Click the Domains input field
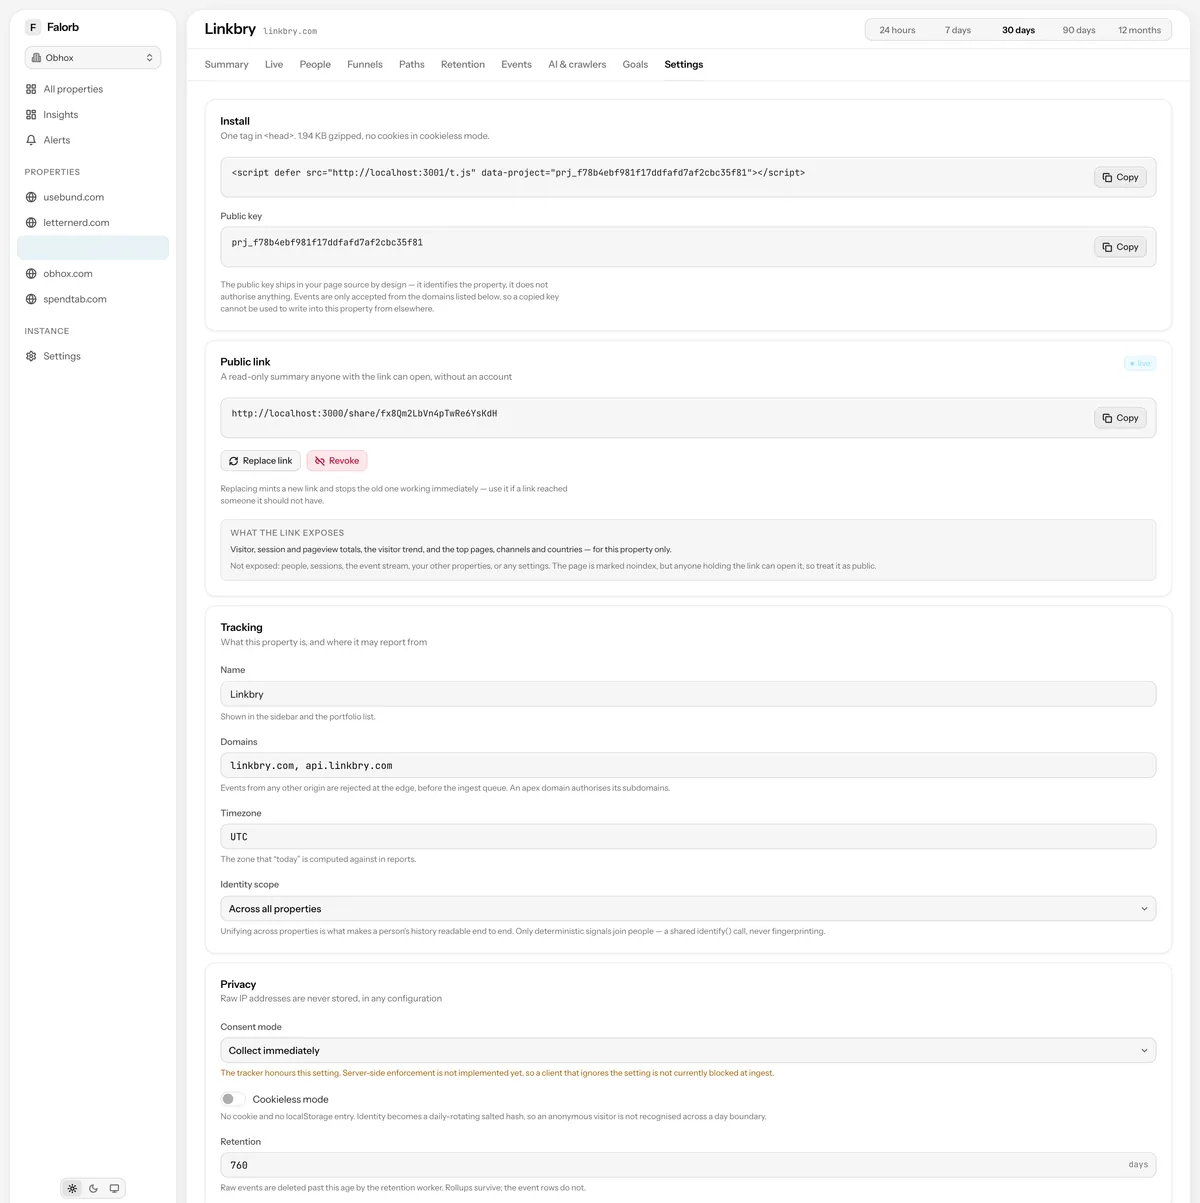Viewport: 1200px width, 1203px height. coord(688,766)
